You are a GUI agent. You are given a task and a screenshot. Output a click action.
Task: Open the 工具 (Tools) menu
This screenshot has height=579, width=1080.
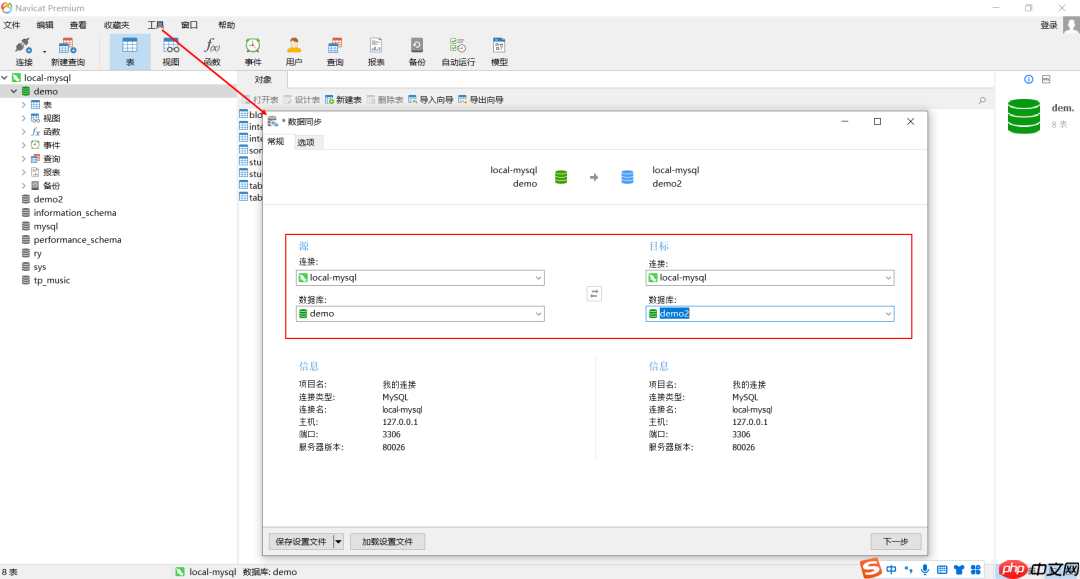(x=156, y=25)
